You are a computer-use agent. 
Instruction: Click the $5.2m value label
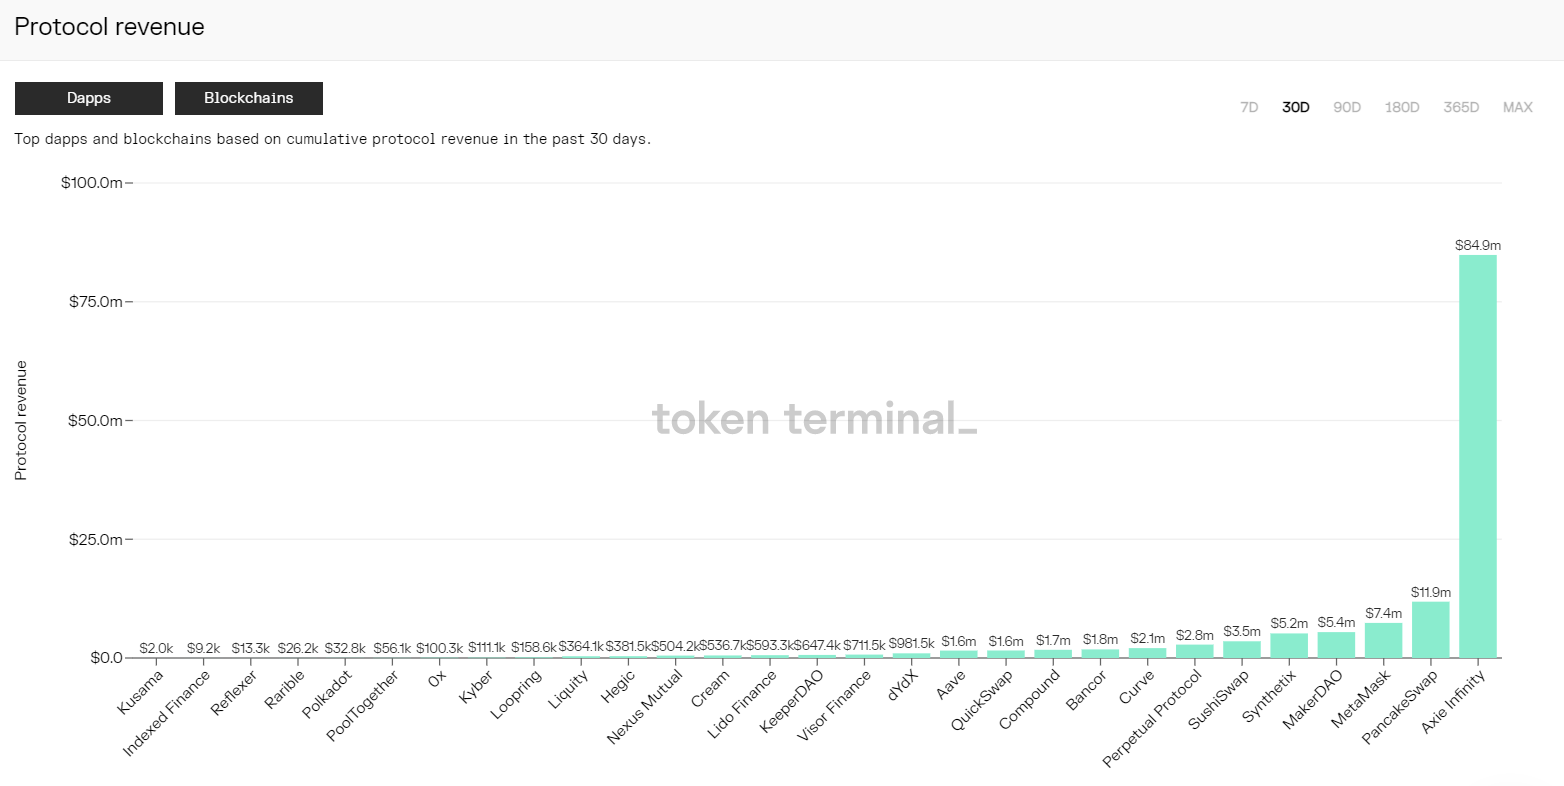(1289, 623)
